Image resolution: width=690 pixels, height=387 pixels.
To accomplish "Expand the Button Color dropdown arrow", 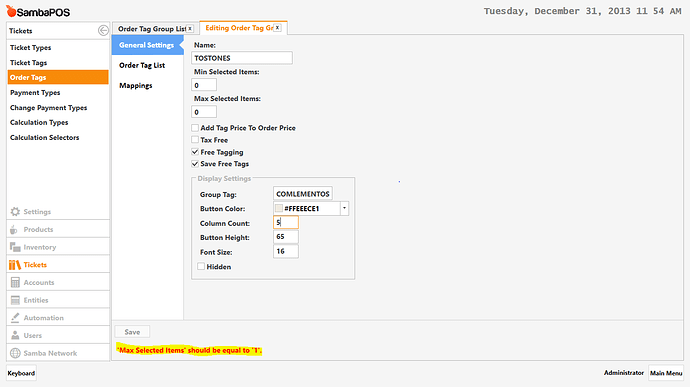I will [345, 208].
